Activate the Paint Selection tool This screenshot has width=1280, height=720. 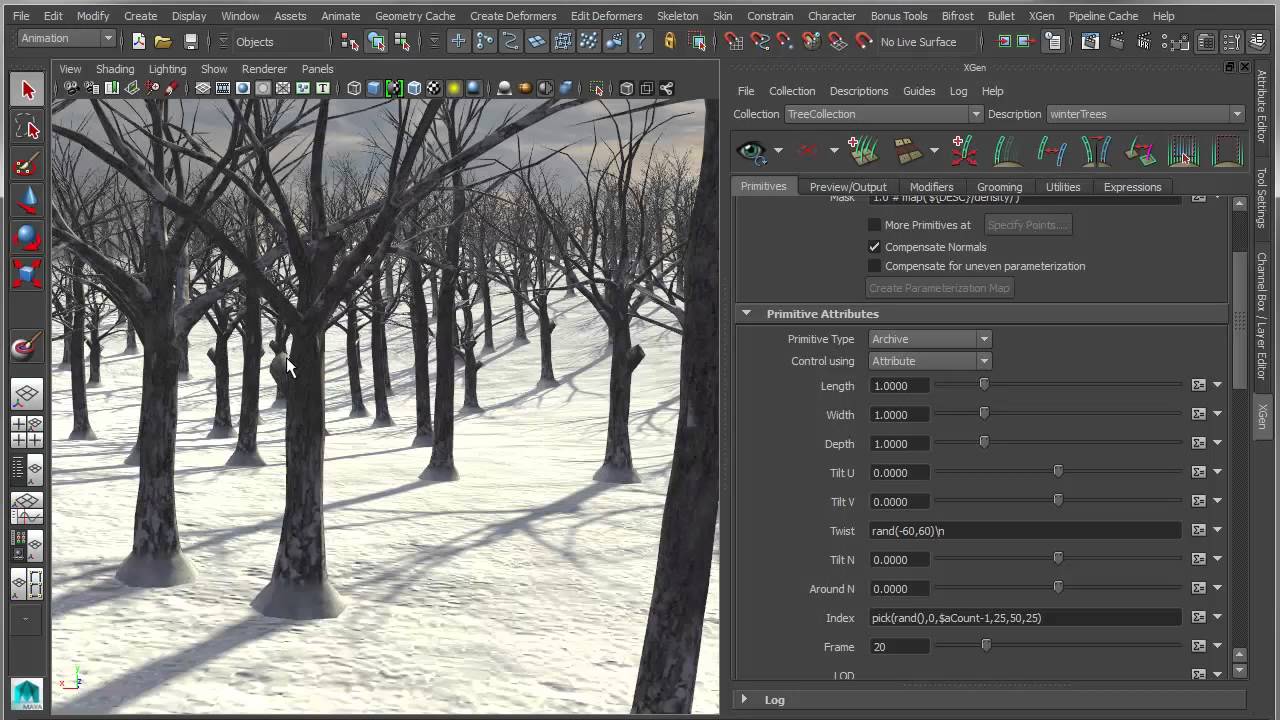click(27, 164)
